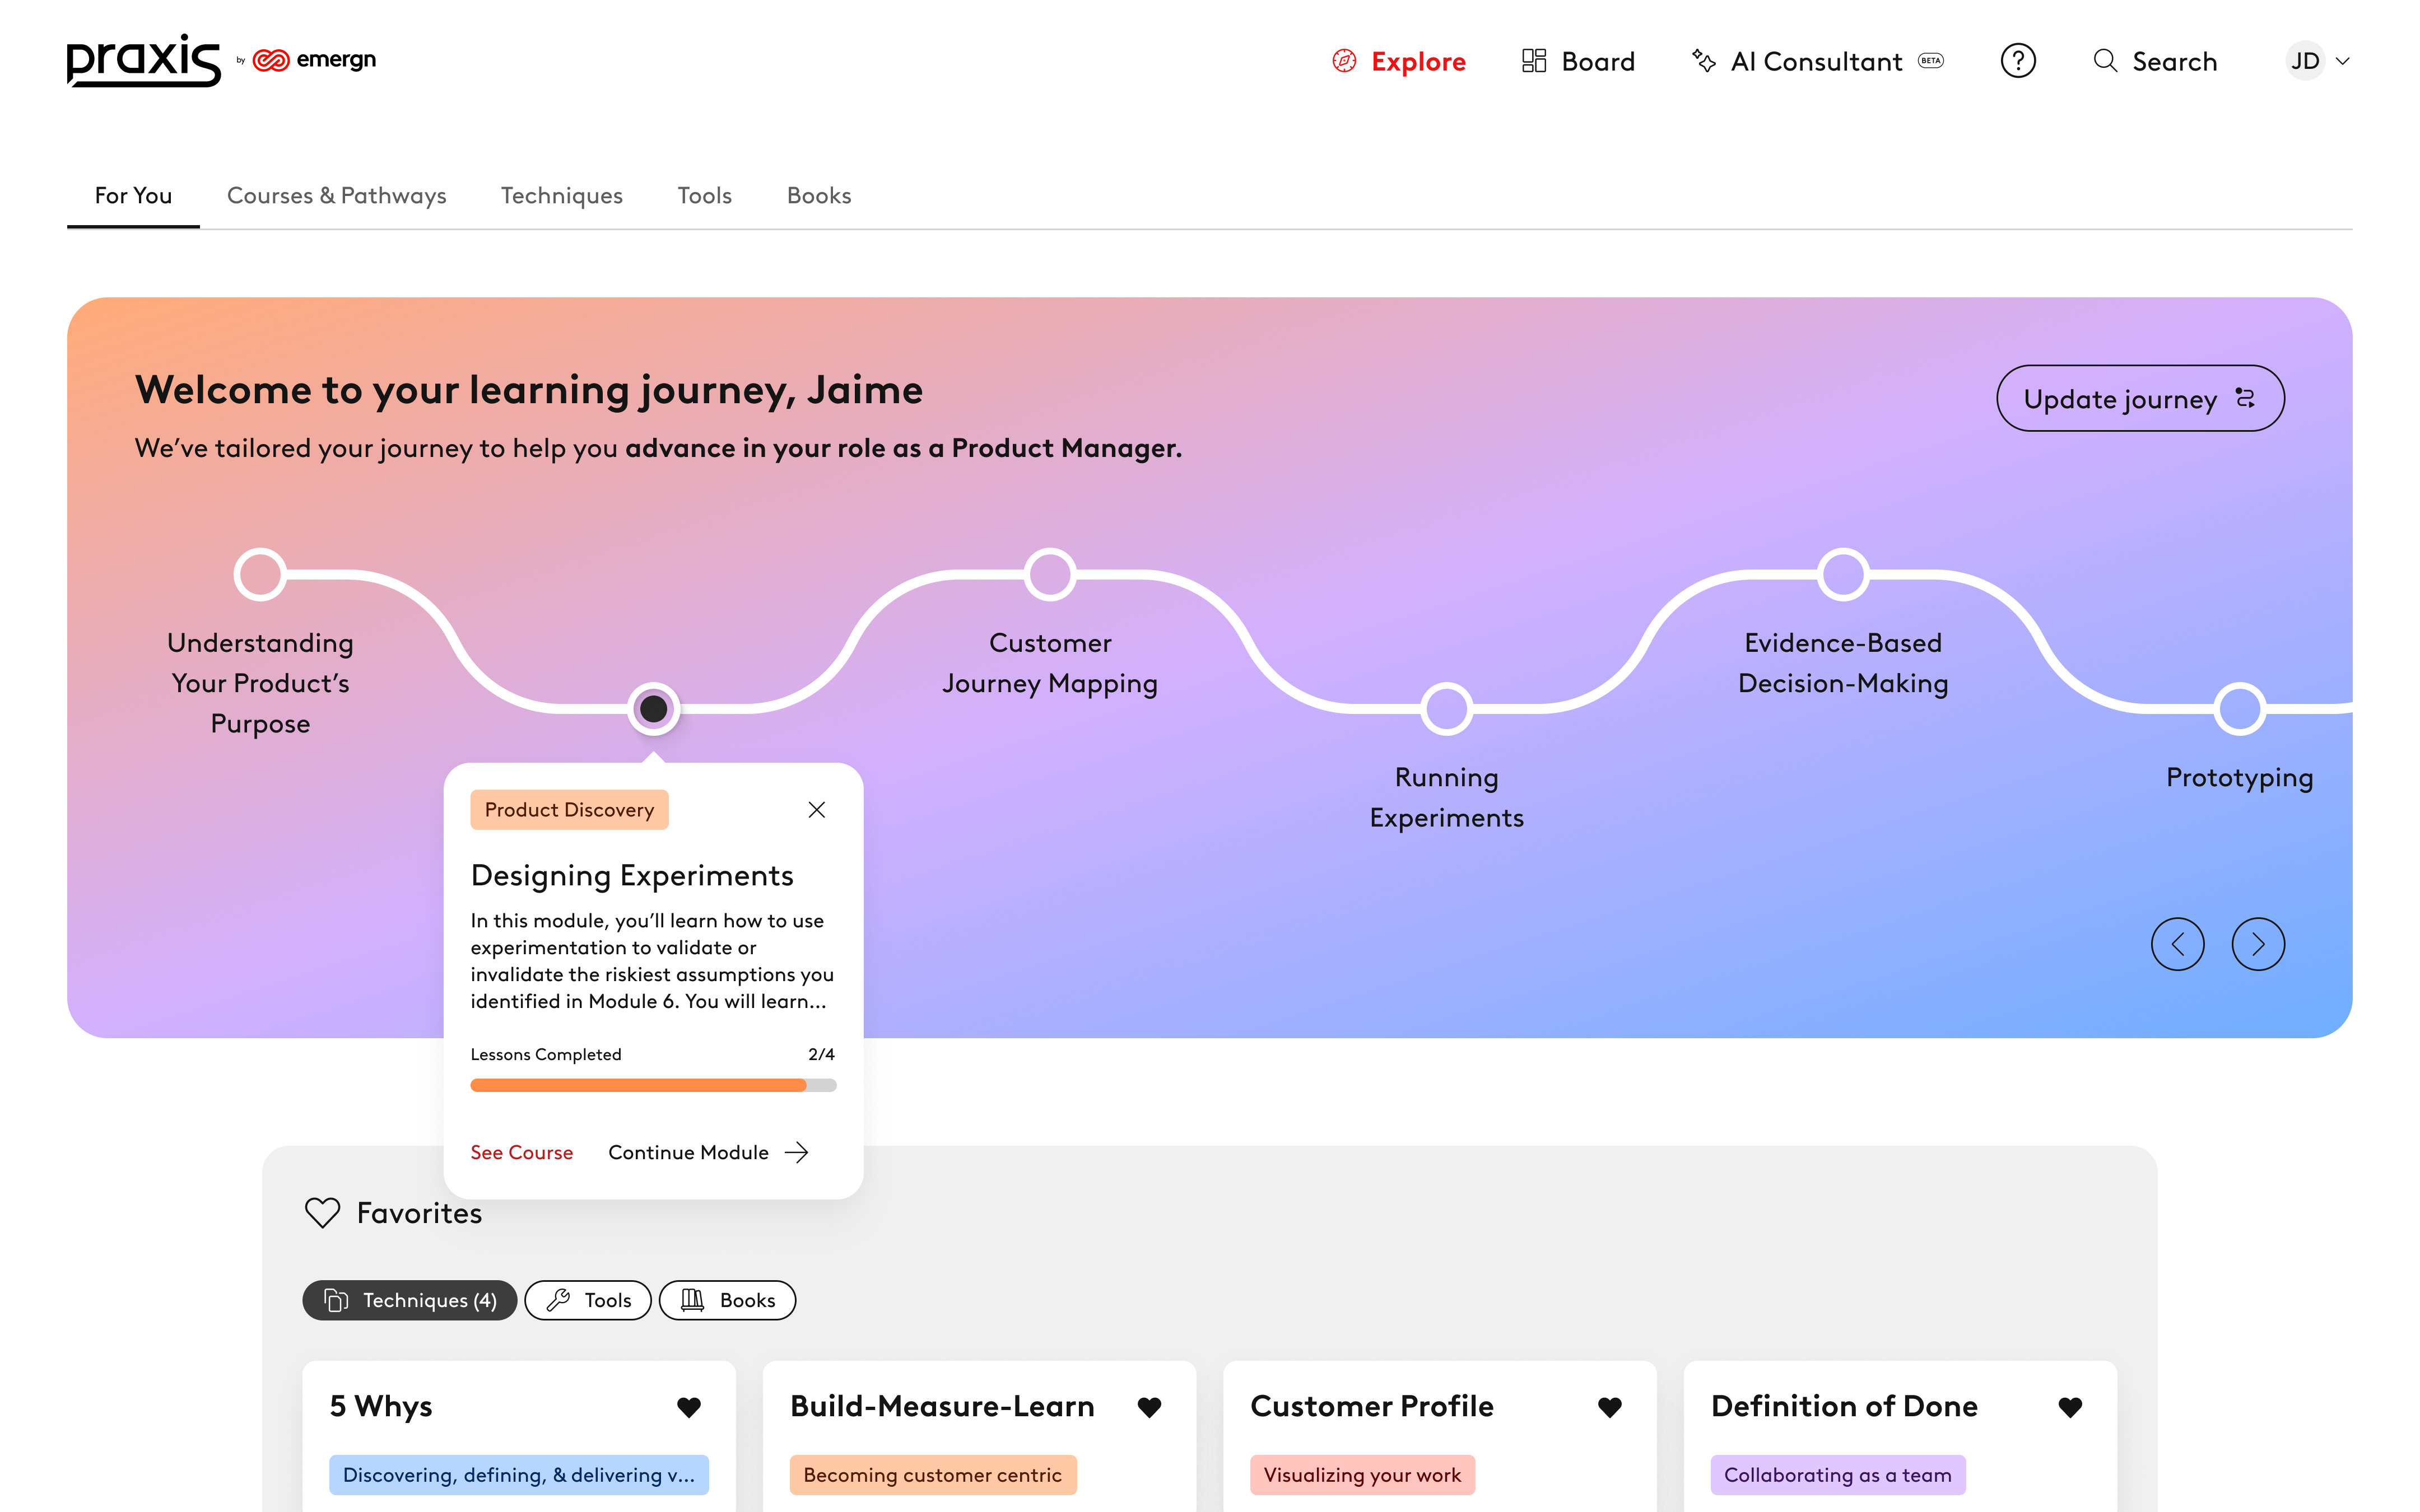Image resolution: width=2420 pixels, height=1512 pixels.
Task: Toggle the Definition of Done favorite heart
Action: tap(2070, 1407)
